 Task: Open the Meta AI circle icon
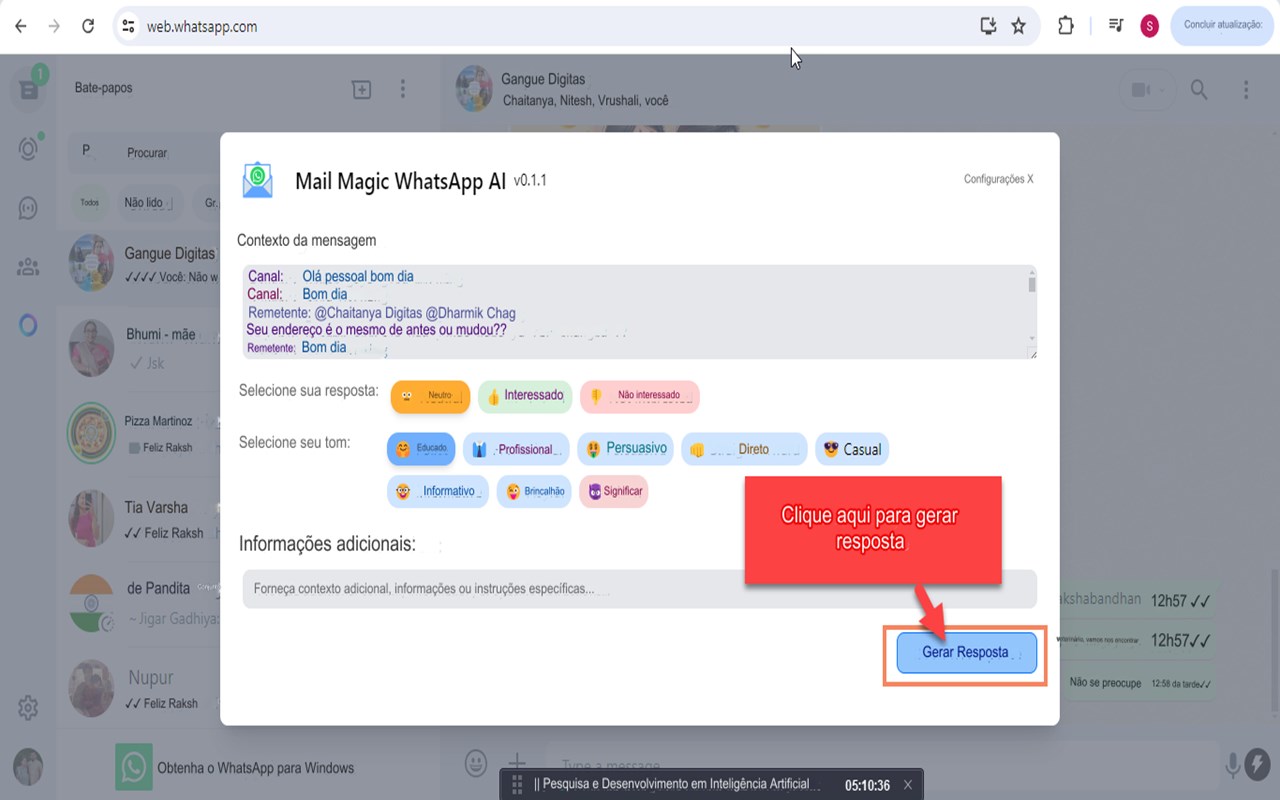pos(28,325)
